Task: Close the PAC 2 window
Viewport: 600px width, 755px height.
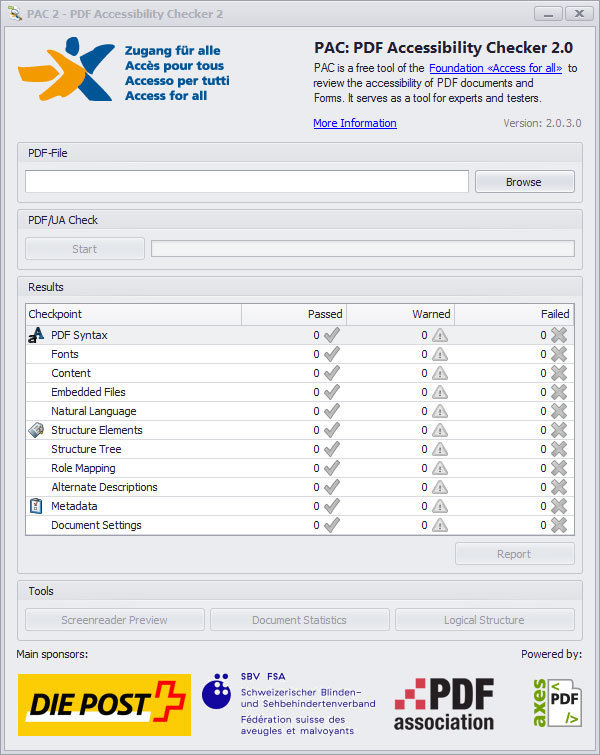Action: pyautogui.click(x=579, y=13)
